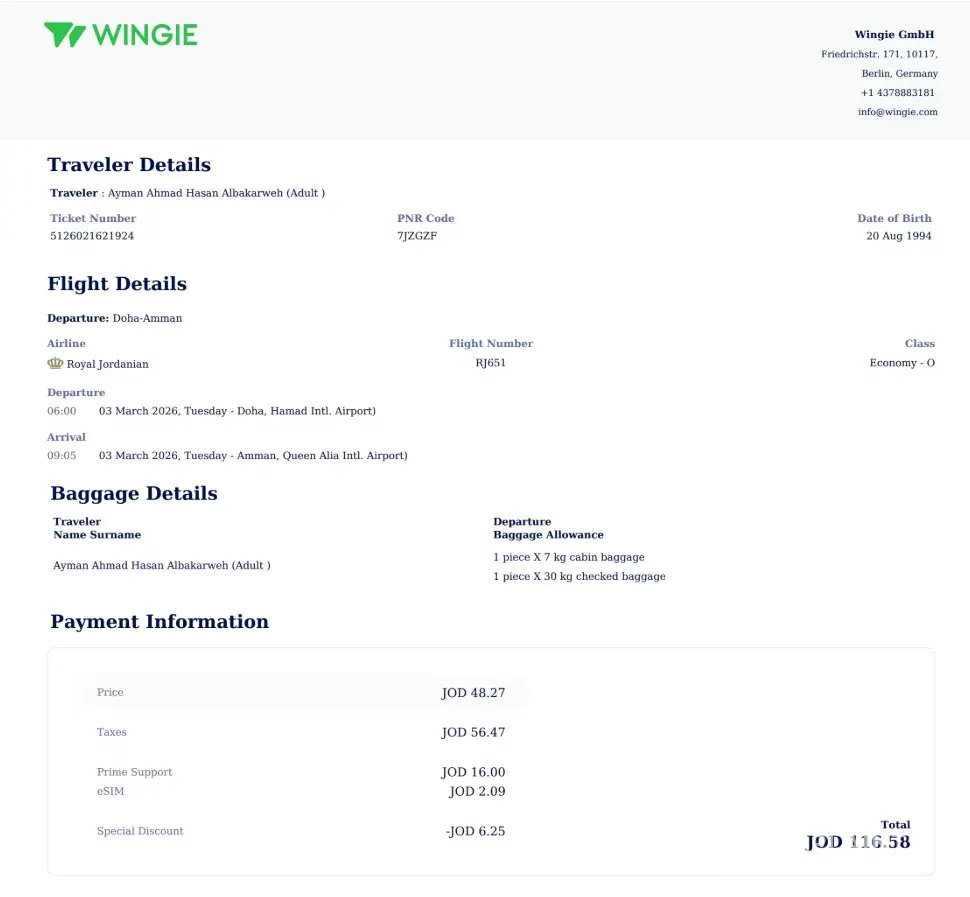
Task: Click the Prime Support label
Action: pos(134,772)
